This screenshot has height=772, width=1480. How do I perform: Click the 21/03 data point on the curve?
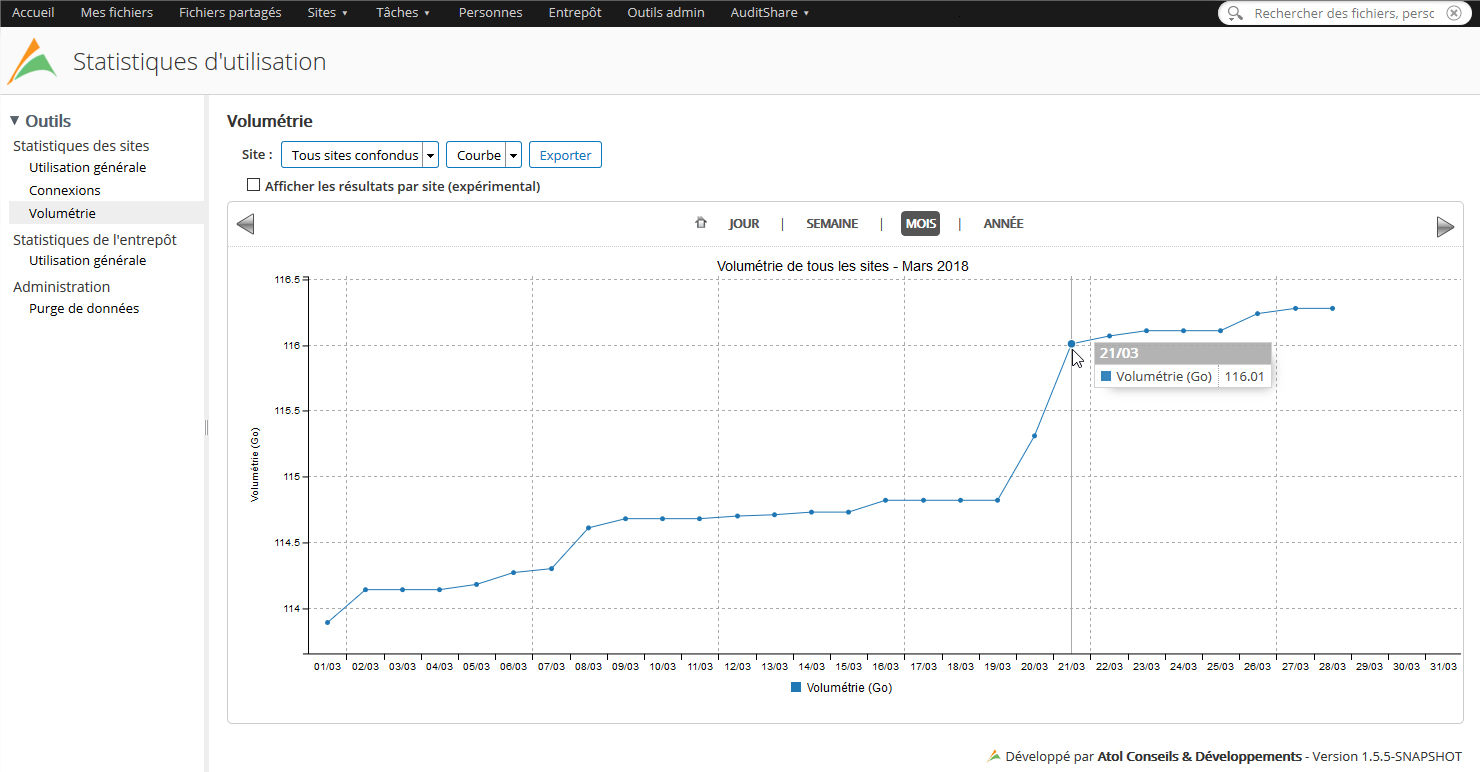(1071, 344)
